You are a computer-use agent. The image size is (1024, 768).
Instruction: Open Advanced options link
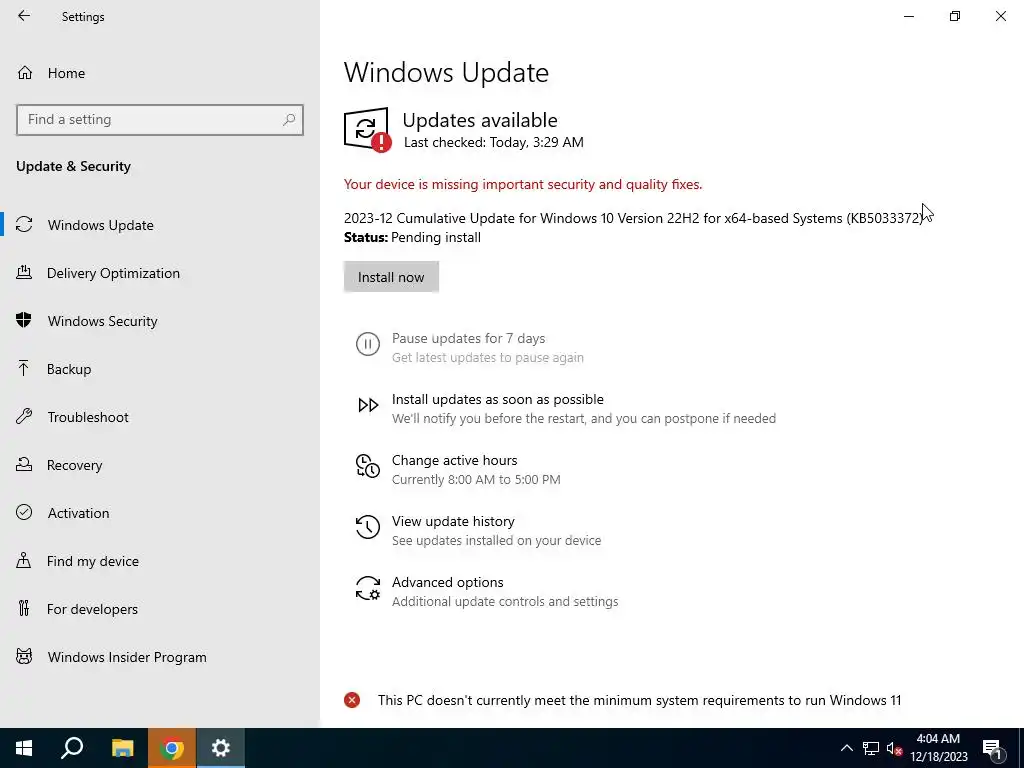(447, 582)
